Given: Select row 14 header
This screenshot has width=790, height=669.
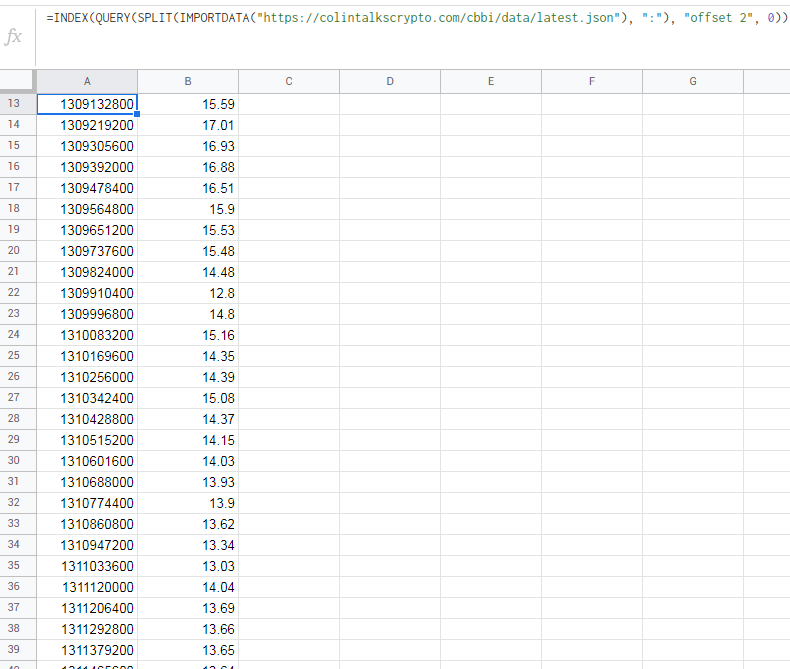Looking at the screenshot, I should coord(18,125).
